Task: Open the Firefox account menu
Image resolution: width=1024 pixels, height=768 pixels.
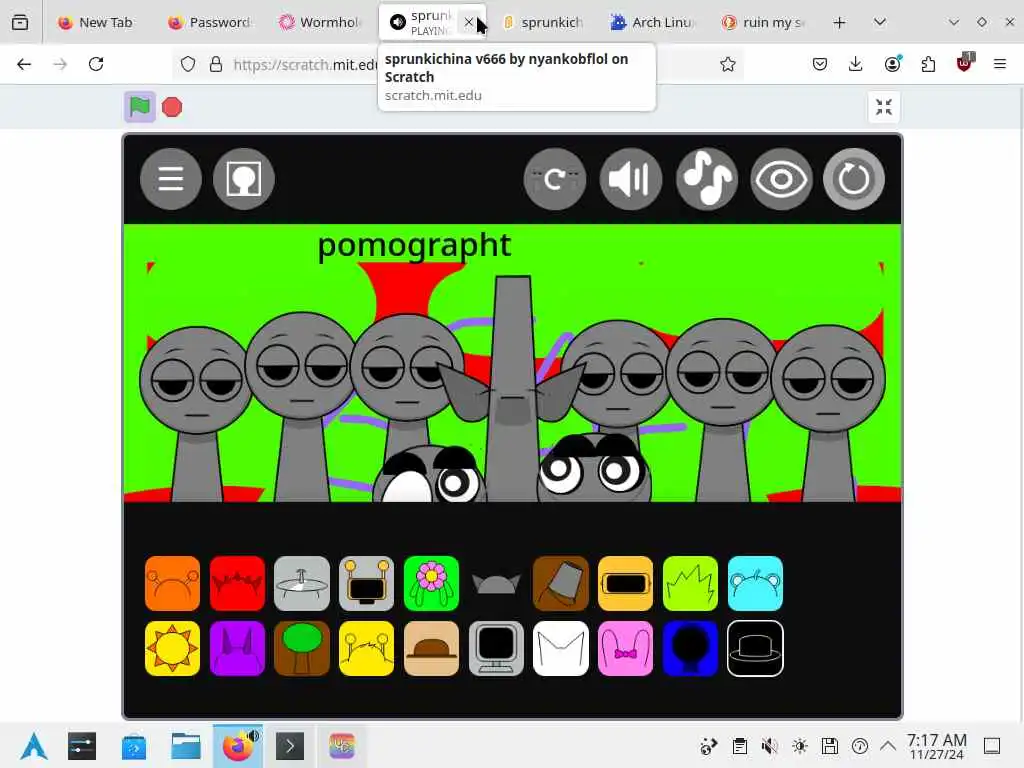Action: click(x=892, y=64)
